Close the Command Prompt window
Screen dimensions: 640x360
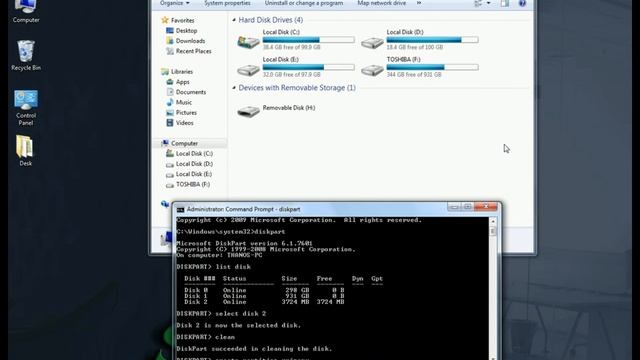tap(486, 207)
